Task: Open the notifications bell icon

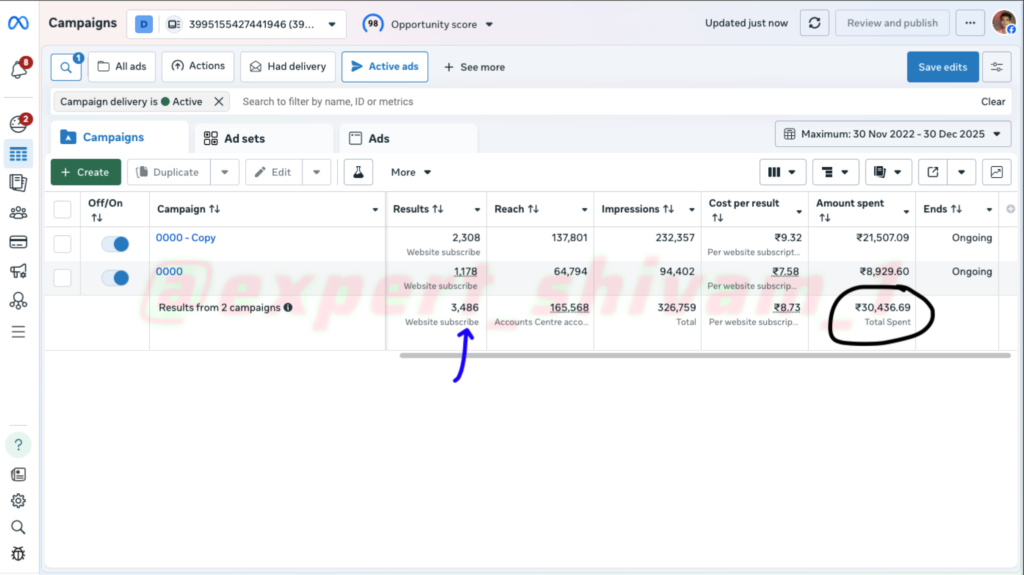Action: click(18, 69)
